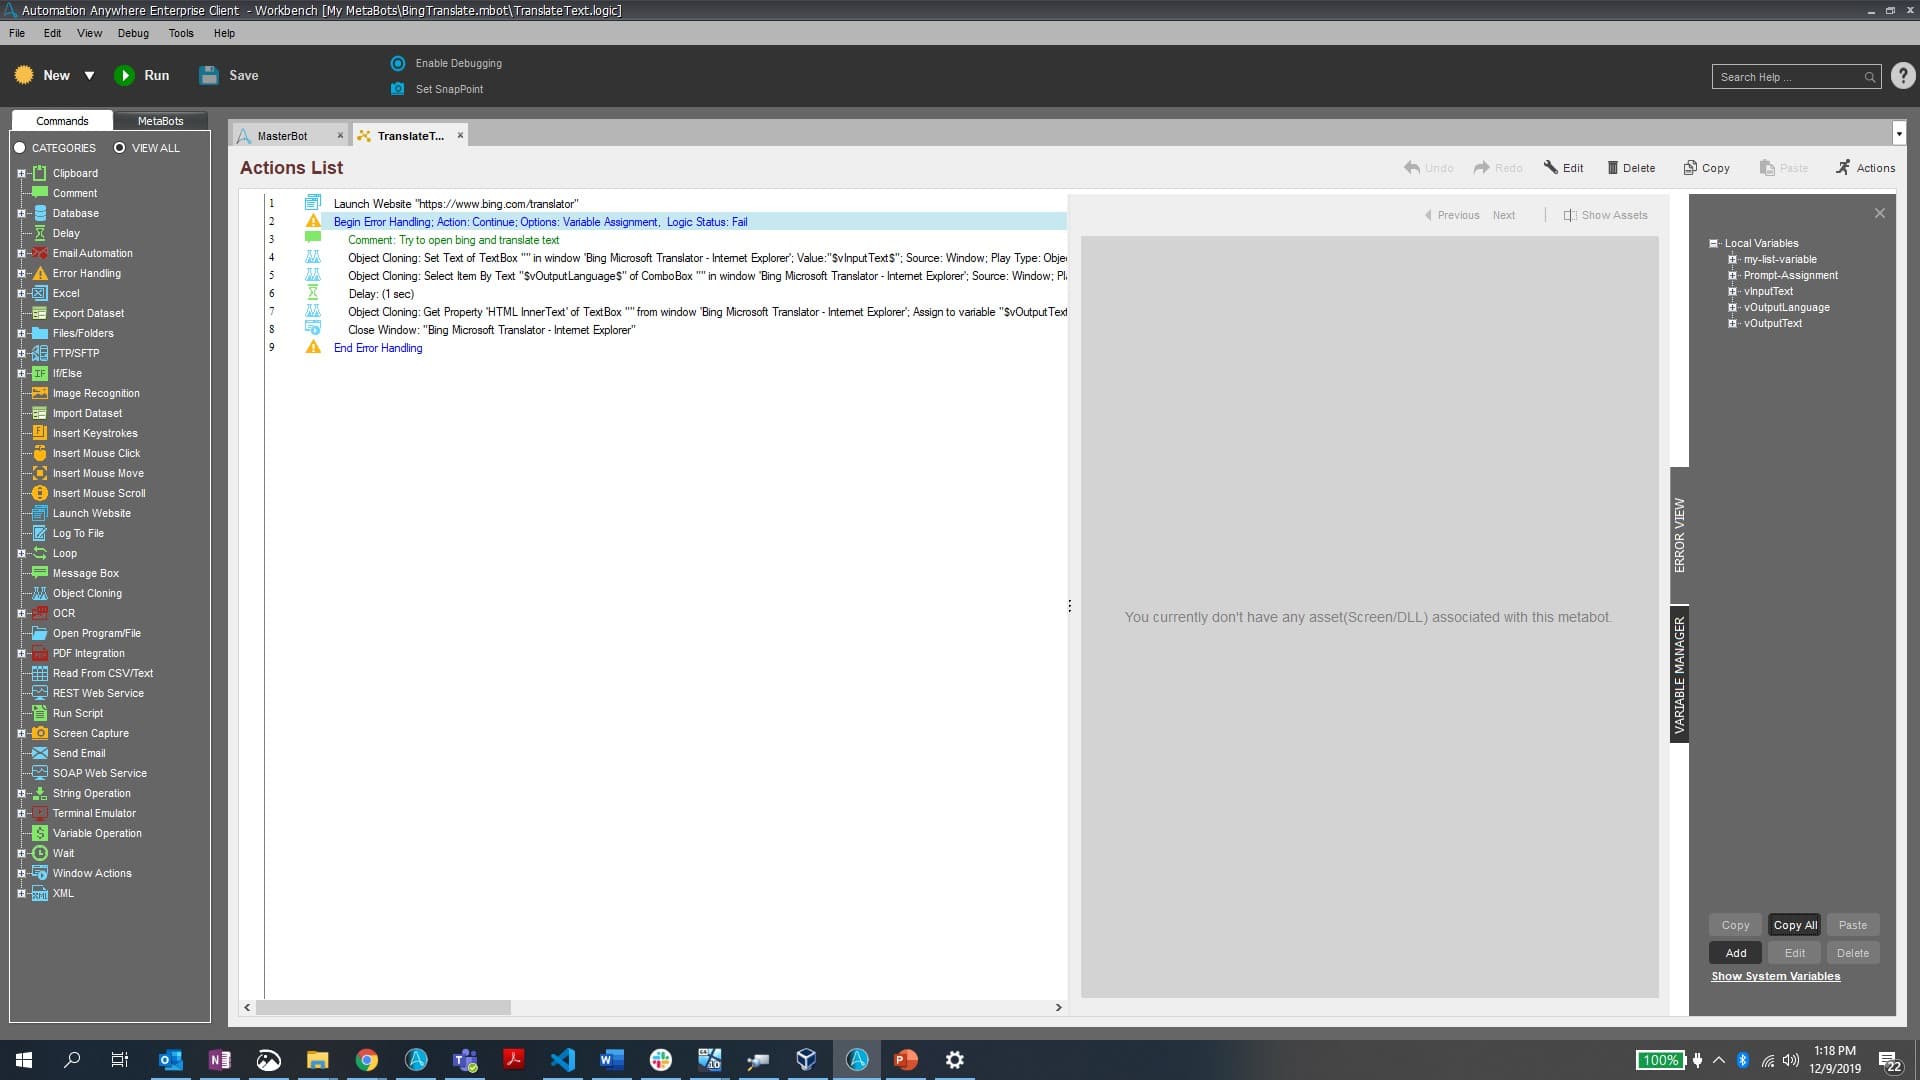Screen dimensions: 1920x1080
Task: Select the REST Web Service icon
Action: (x=40, y=693)
